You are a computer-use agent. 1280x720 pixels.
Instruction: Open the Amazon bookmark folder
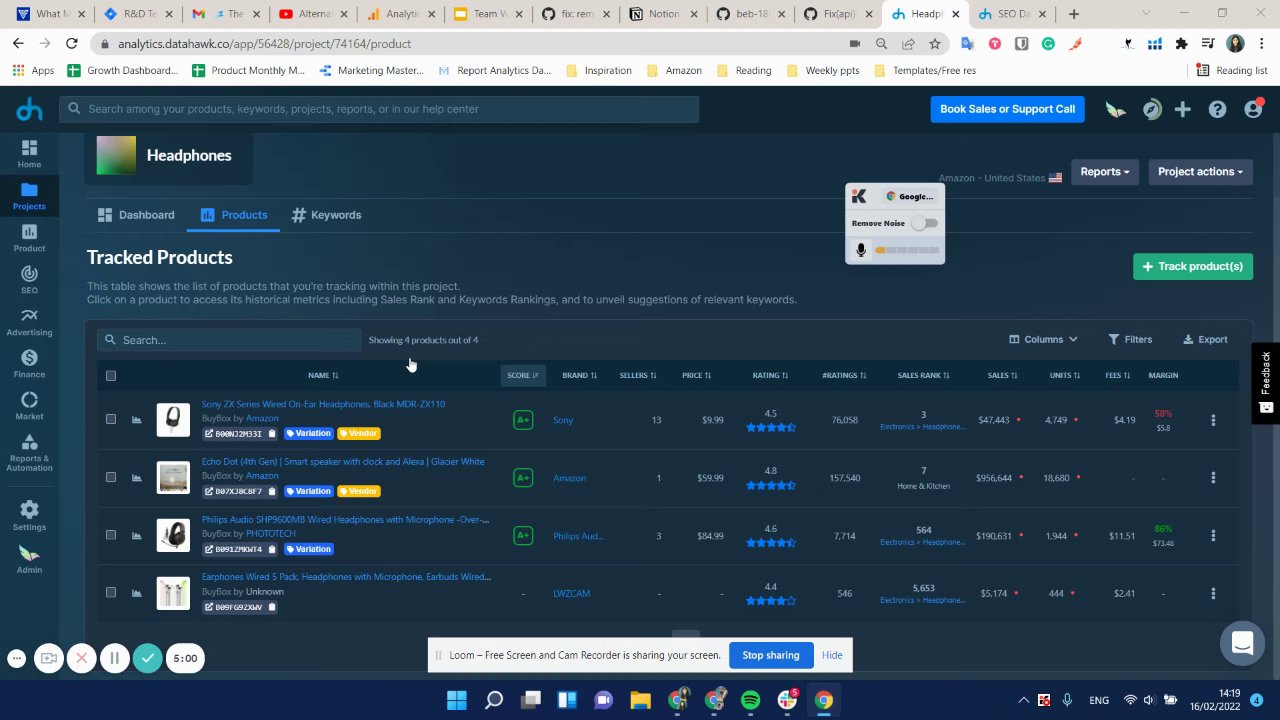pyautogui.click(x=675, y=71)
